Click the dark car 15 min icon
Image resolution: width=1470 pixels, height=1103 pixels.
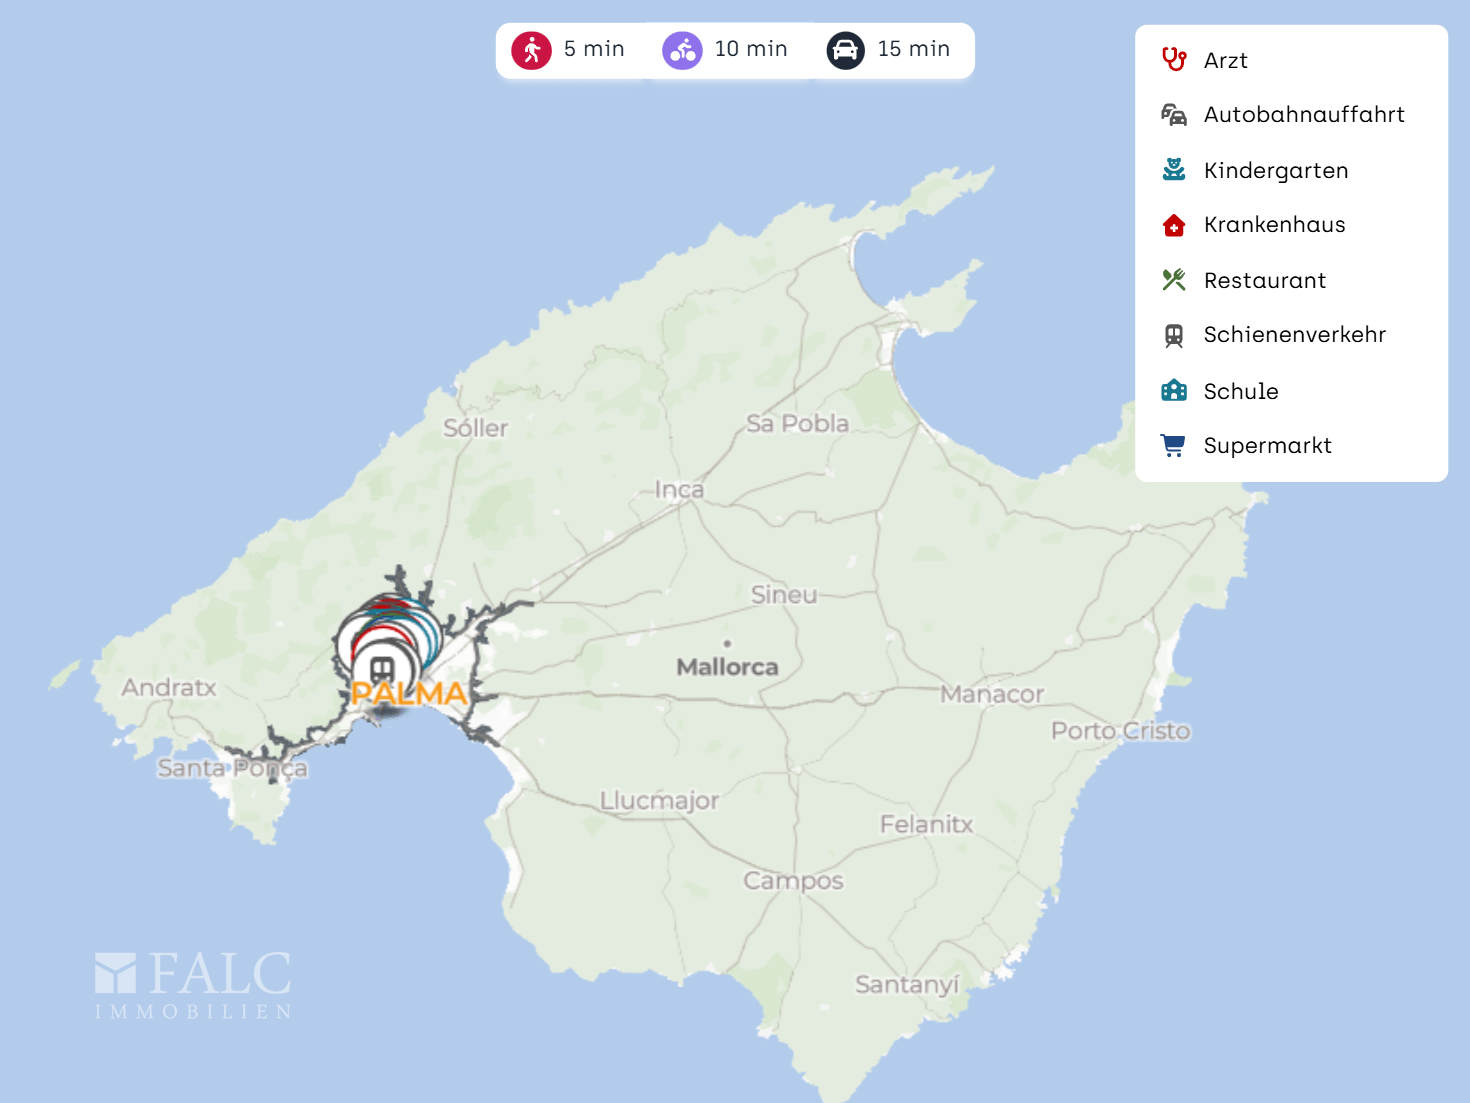(845, 50)
